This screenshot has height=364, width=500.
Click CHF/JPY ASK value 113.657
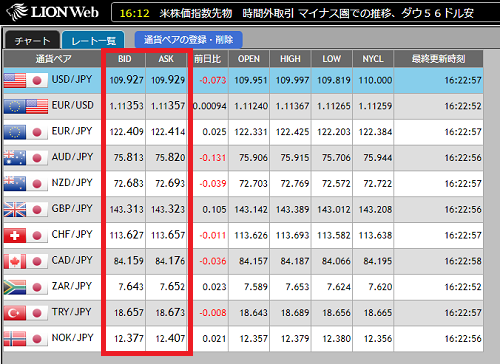[168, 235]
